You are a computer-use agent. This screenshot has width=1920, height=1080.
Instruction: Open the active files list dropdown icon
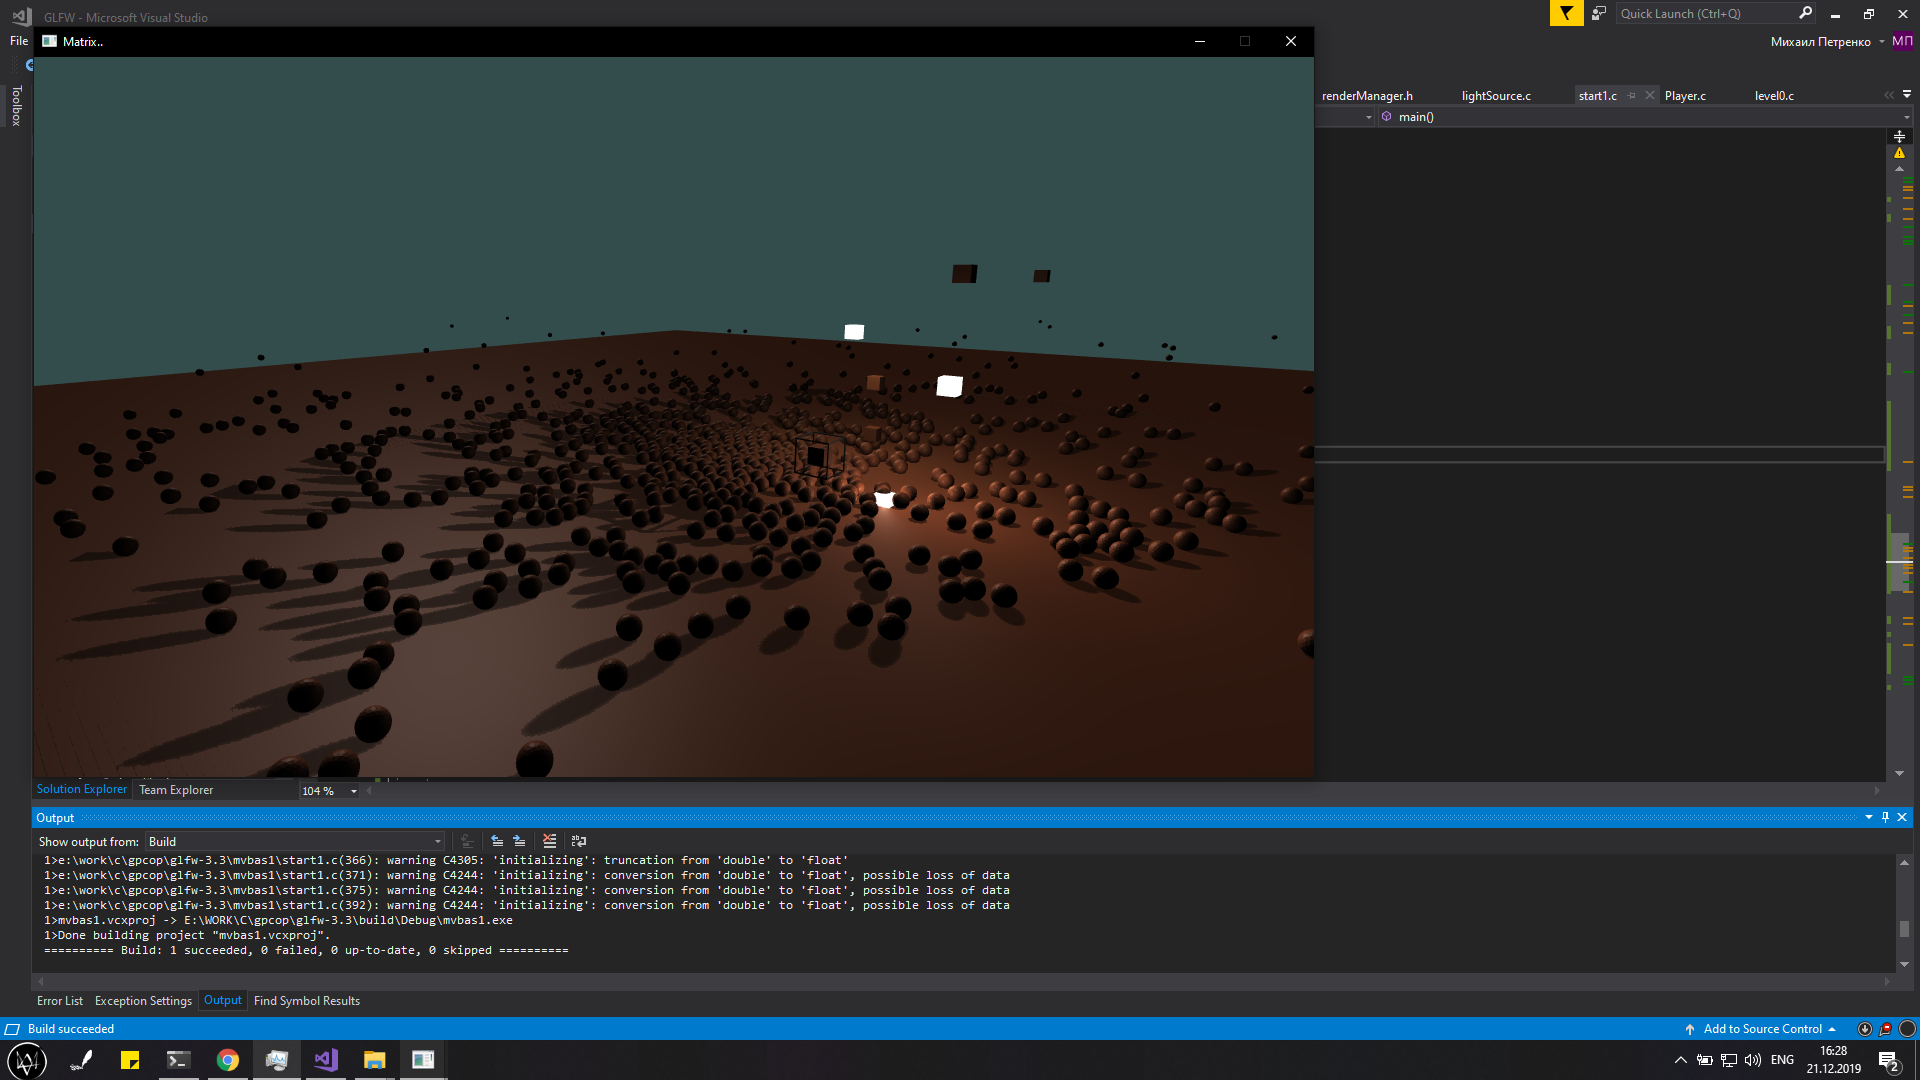click(x=1907, y=94)
